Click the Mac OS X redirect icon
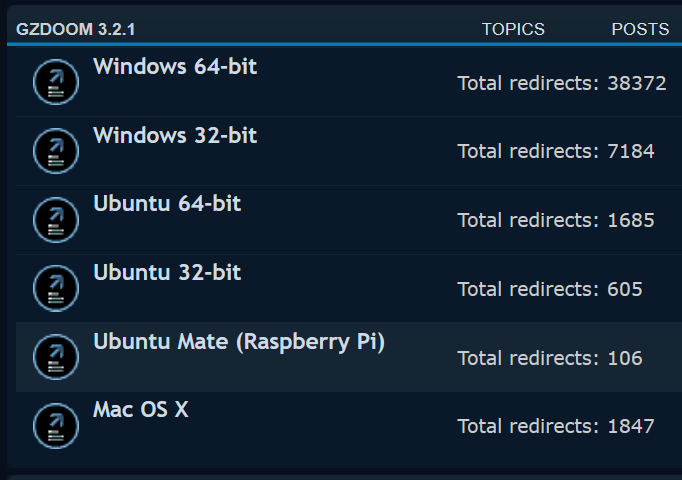This screenshot has height=480, width=682. point(56,426)
